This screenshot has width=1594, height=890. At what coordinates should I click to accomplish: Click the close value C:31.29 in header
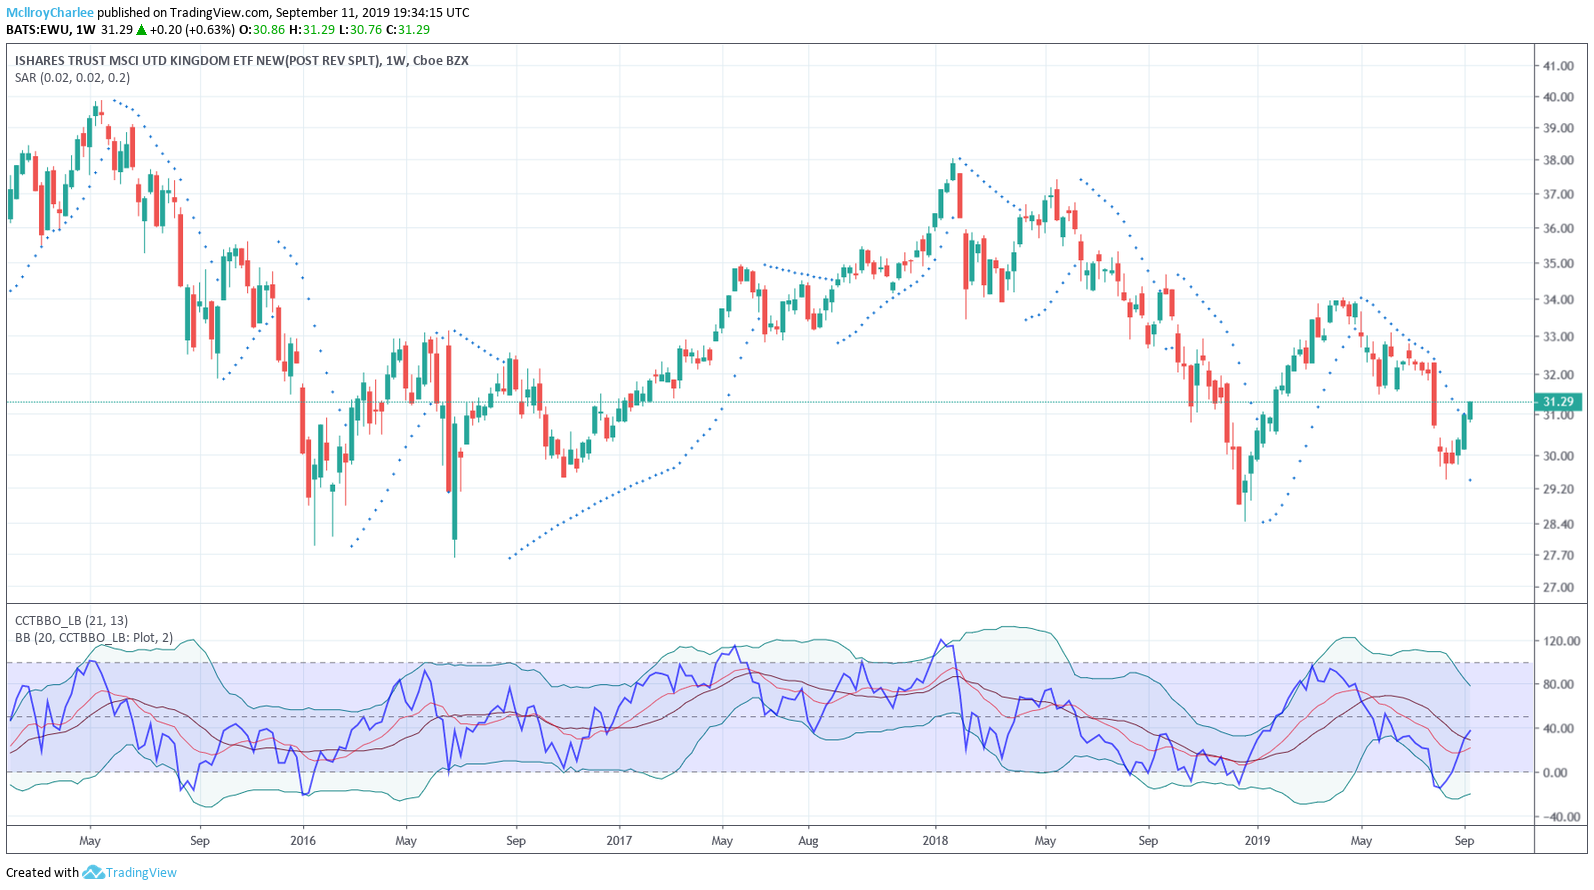pyautogui.click(x=408, y=30)
